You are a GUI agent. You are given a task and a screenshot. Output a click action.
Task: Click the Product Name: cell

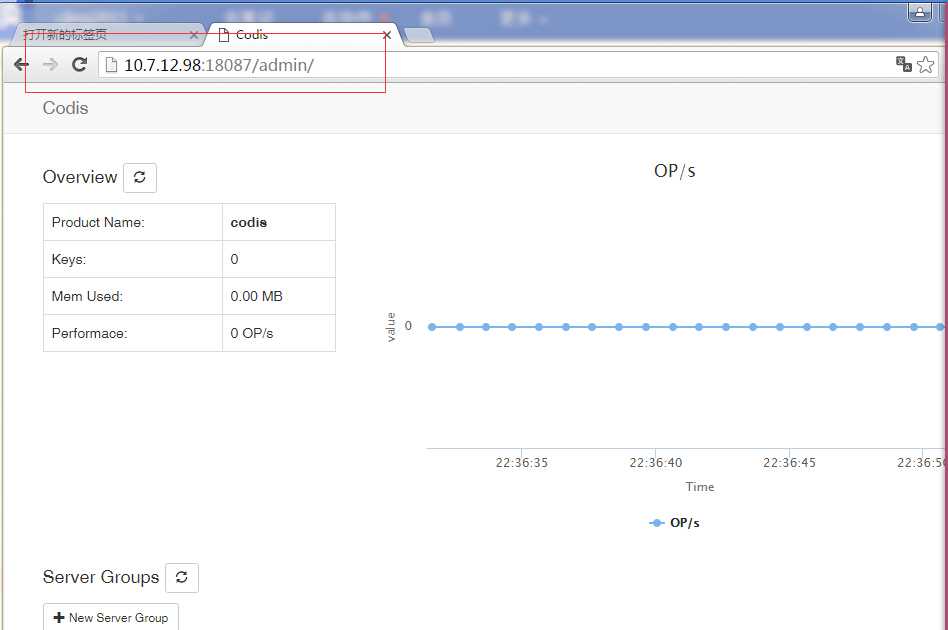133,222
